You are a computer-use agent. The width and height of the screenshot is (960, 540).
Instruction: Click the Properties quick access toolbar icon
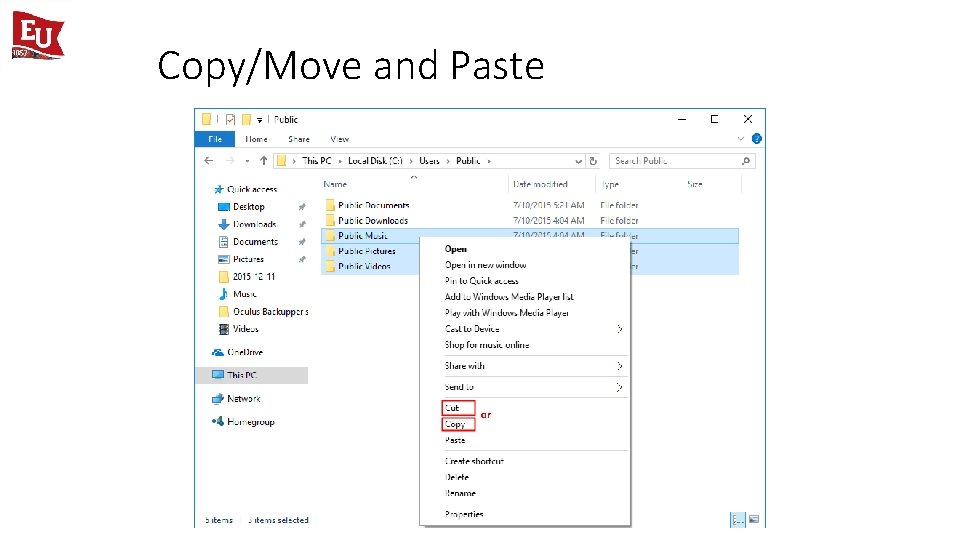pos(230,119)
